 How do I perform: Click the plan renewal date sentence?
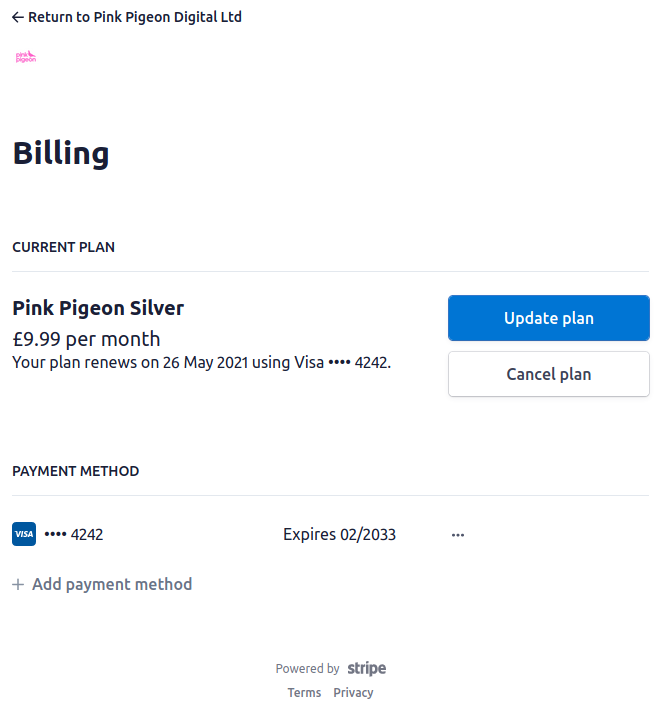[x=202, y=363]
